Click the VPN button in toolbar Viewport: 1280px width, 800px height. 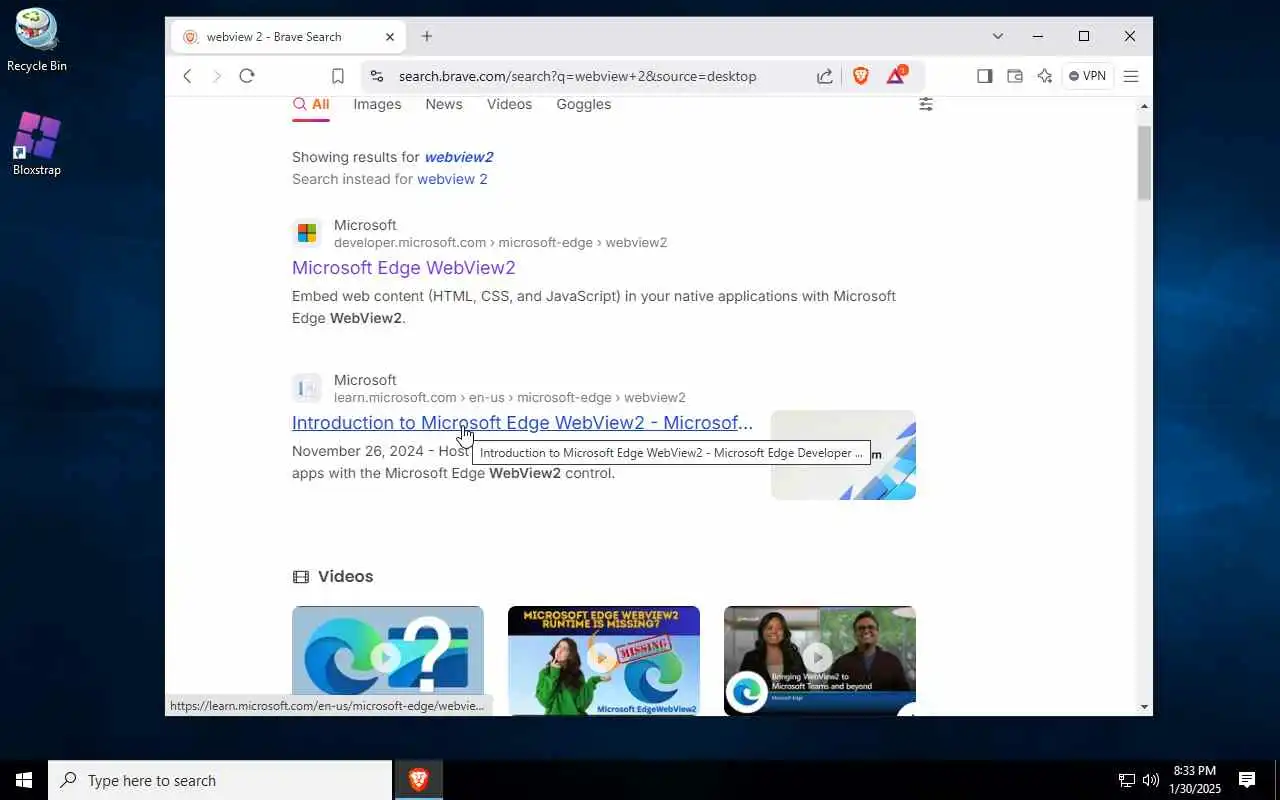point(1087,76)
